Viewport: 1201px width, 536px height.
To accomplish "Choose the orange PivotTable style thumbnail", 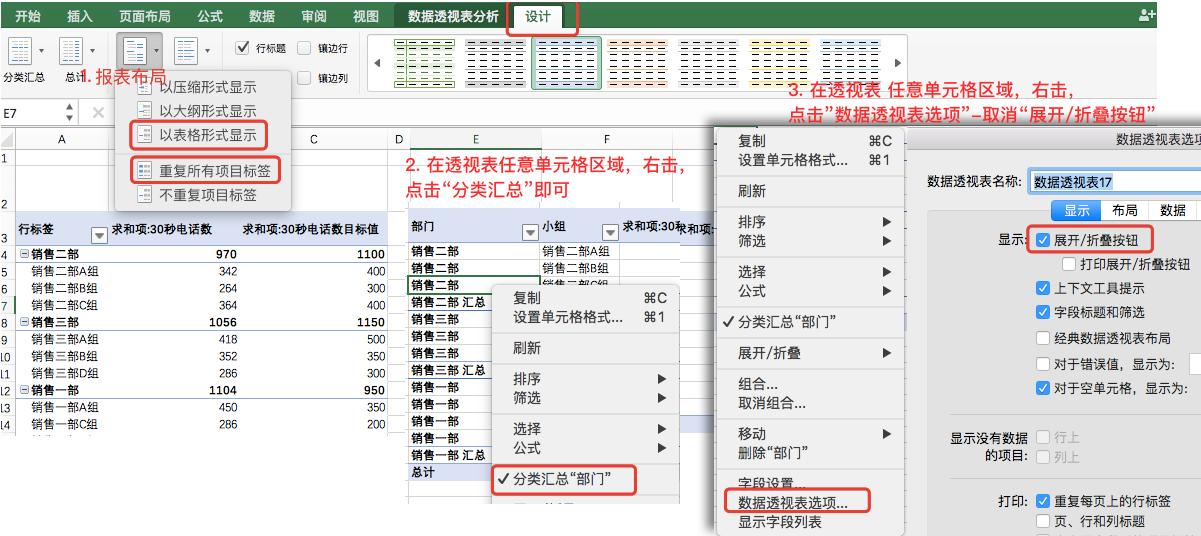I will (637, 61).
